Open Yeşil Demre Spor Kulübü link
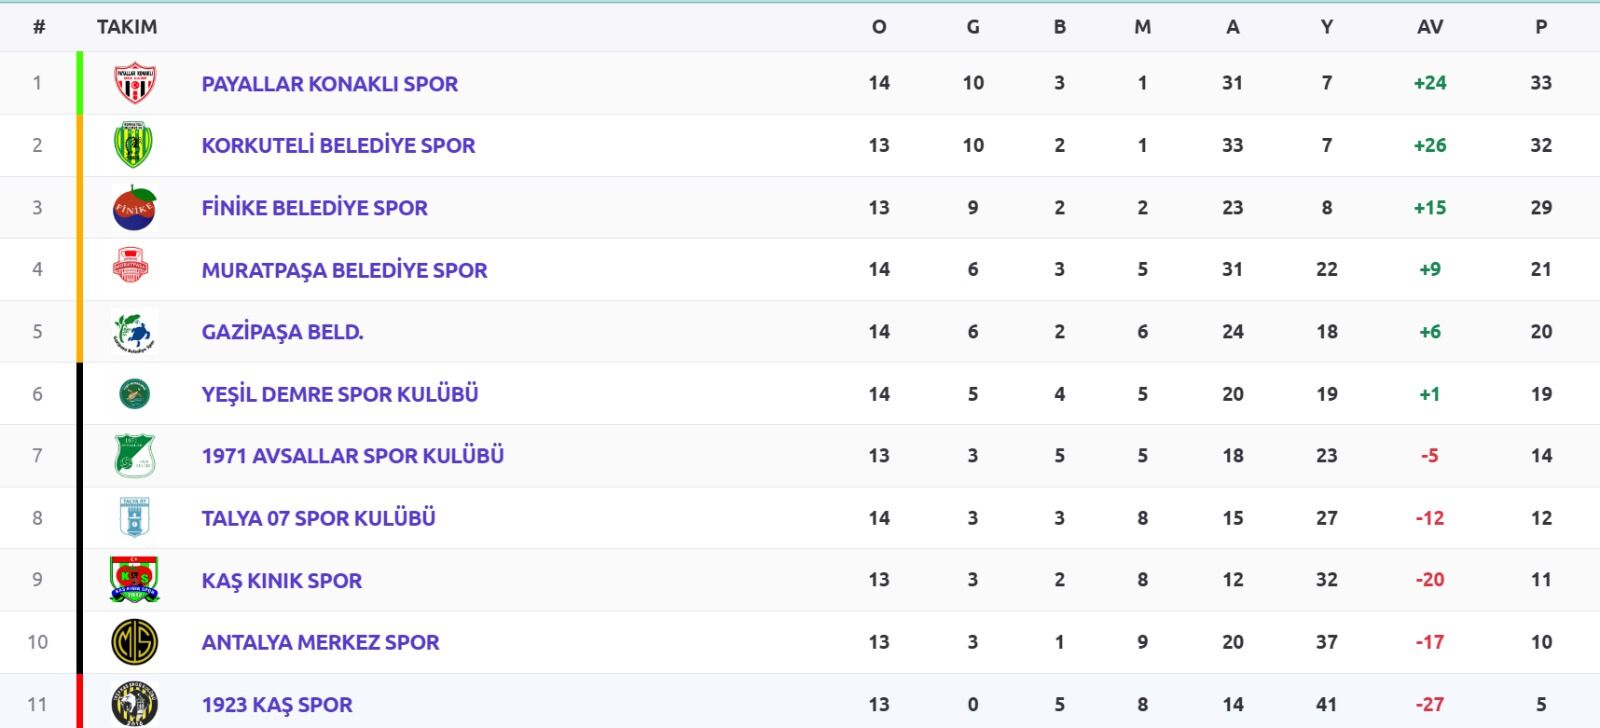Image resolution: width=1600 pixels, height=728 pixels. pyautogui.click(x=339, y=394)
